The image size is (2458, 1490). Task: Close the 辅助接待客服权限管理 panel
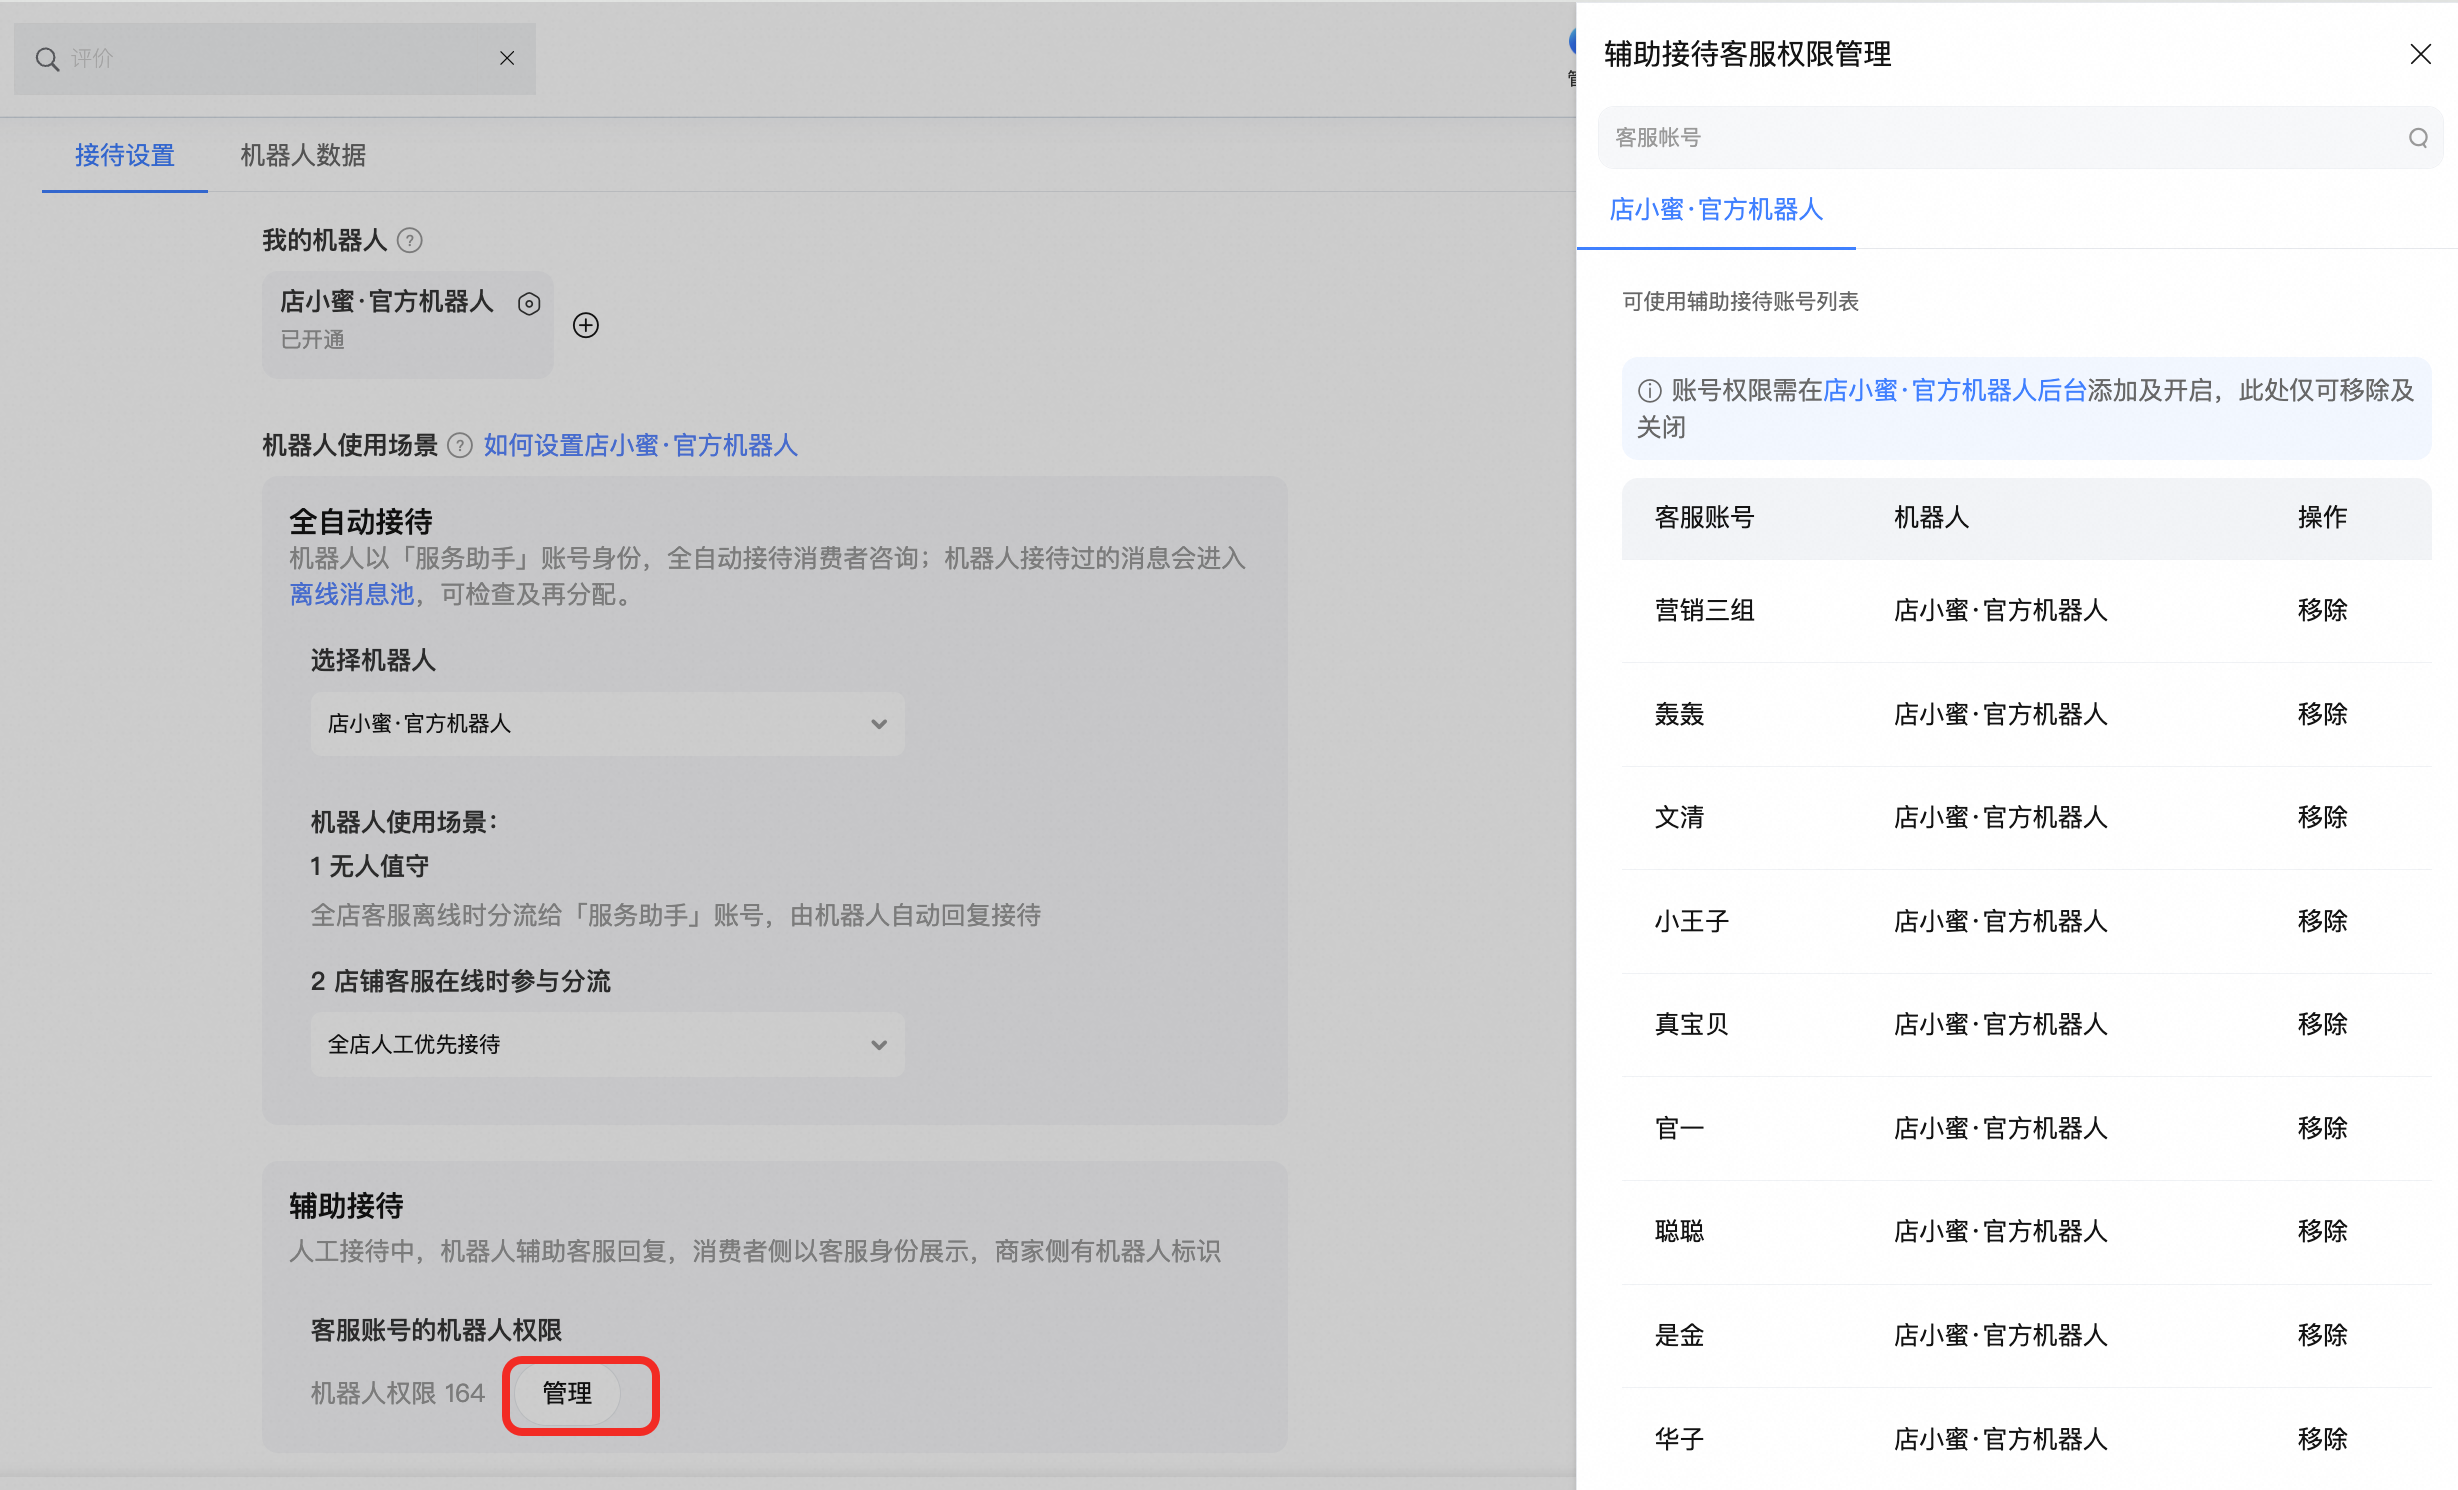pos(2420,54)
